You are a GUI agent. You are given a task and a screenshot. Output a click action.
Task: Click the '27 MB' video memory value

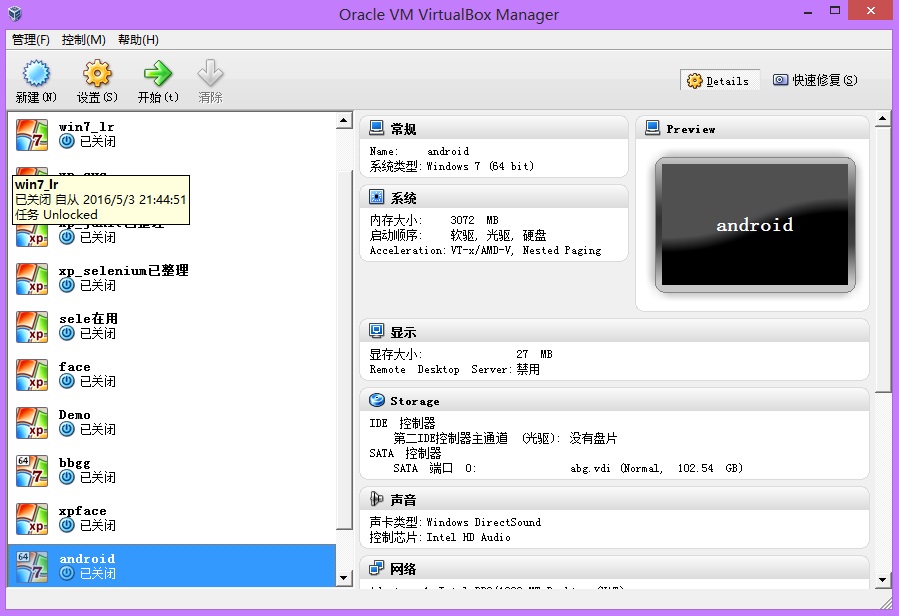coord(534,354)
